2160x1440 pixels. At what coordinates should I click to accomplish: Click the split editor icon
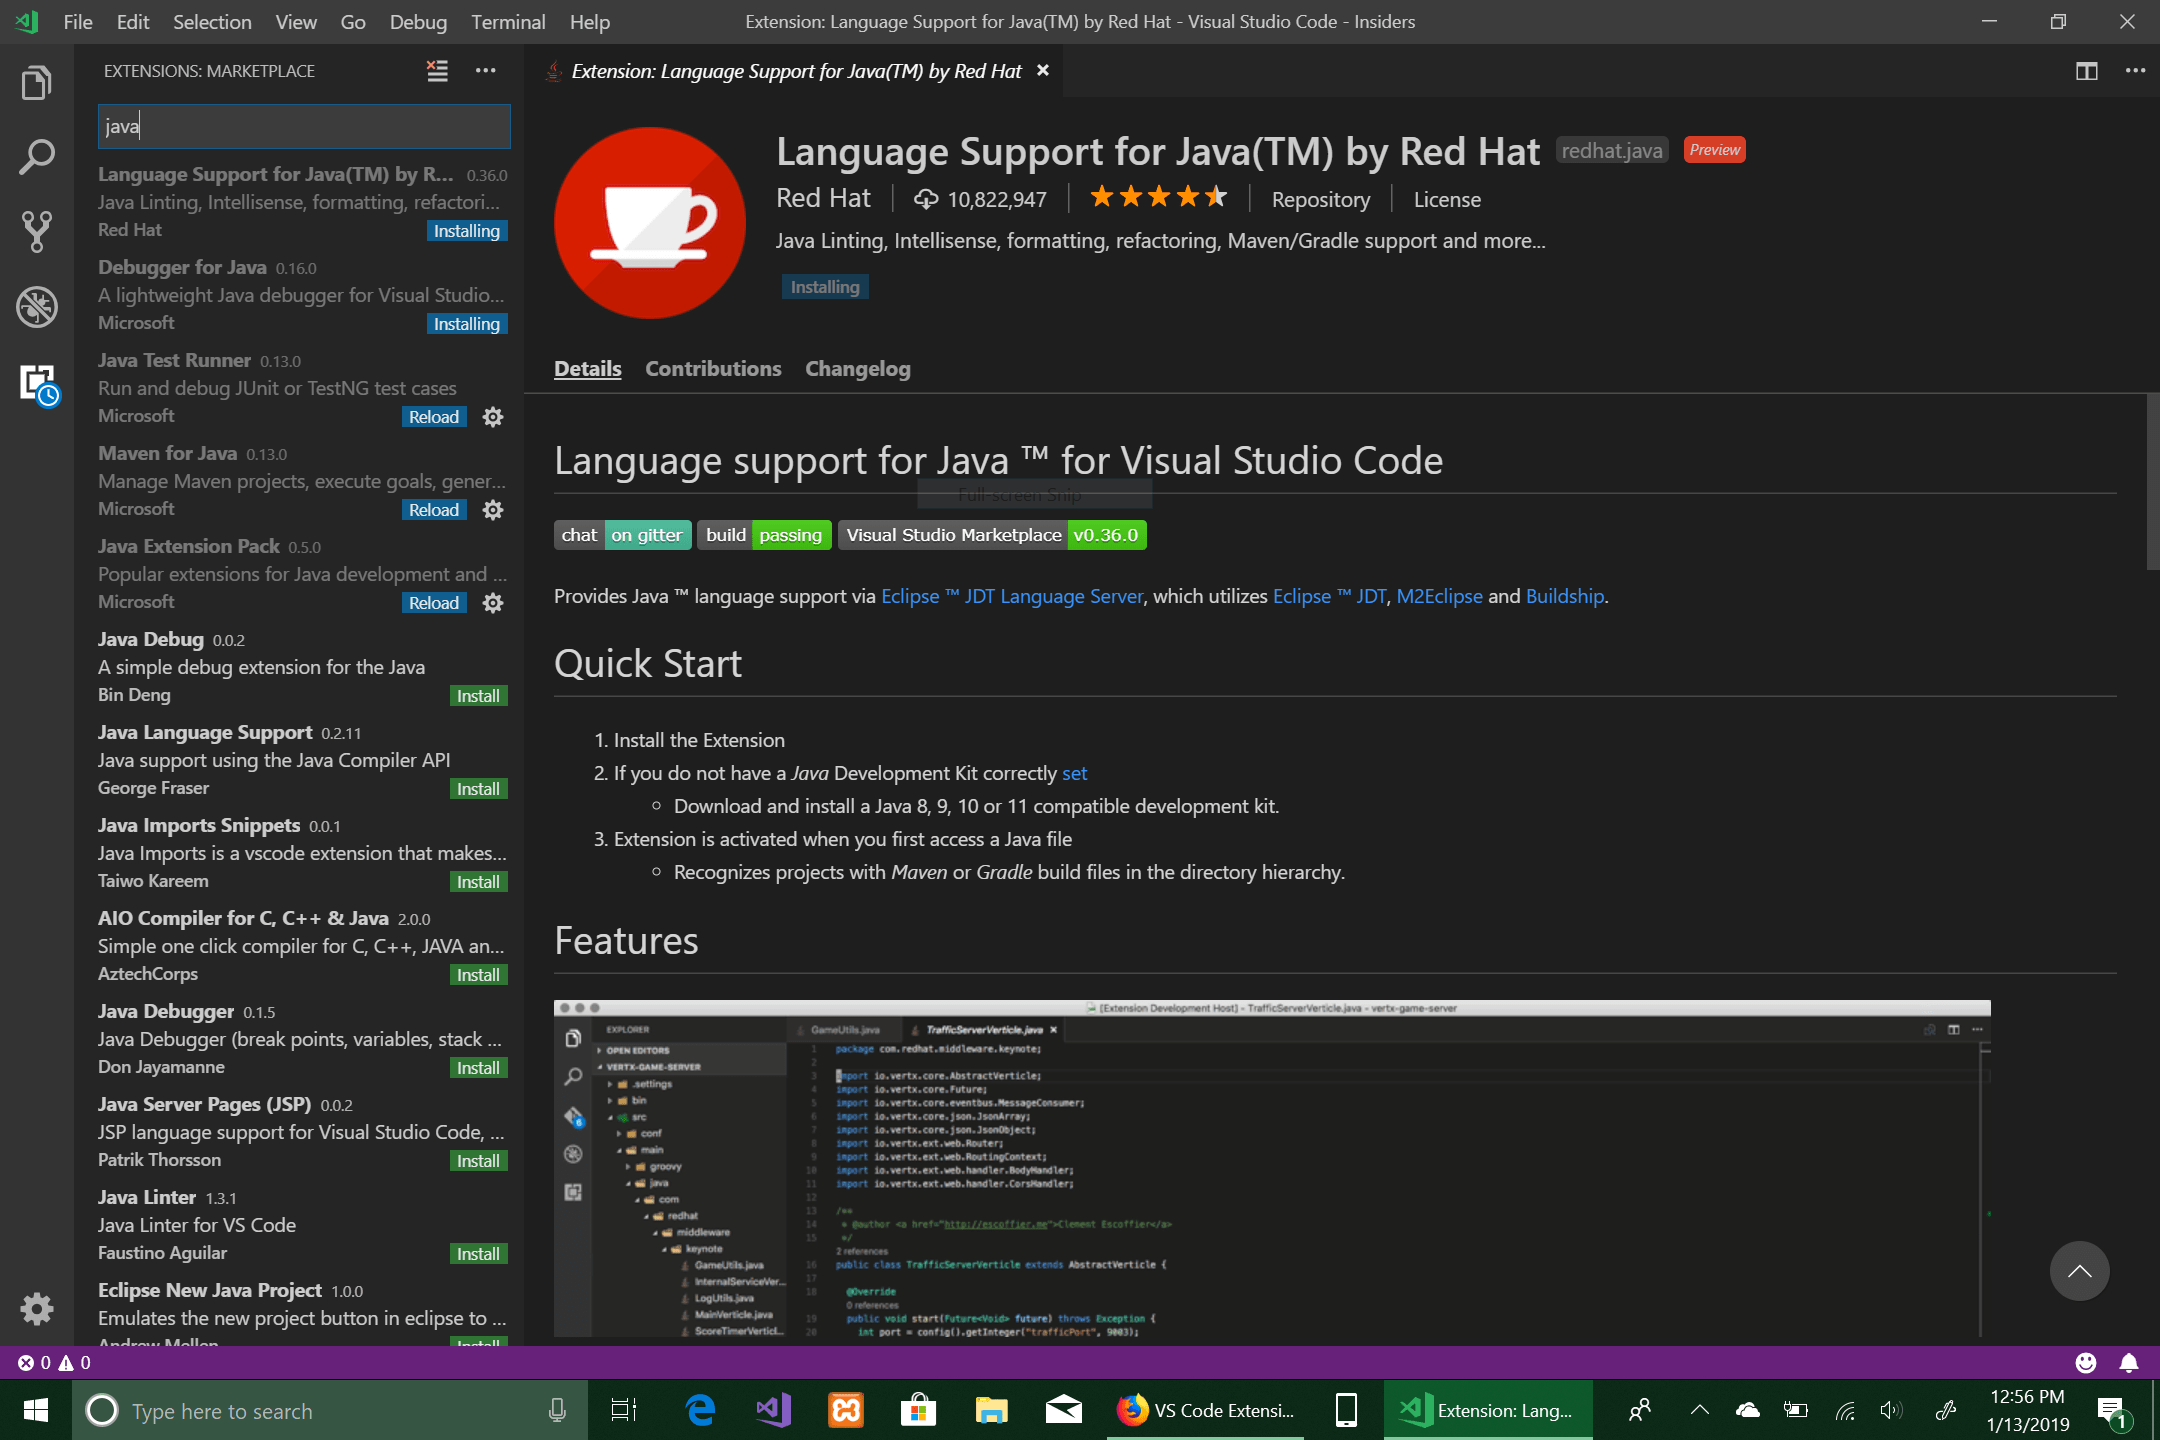coord(2086,71)
